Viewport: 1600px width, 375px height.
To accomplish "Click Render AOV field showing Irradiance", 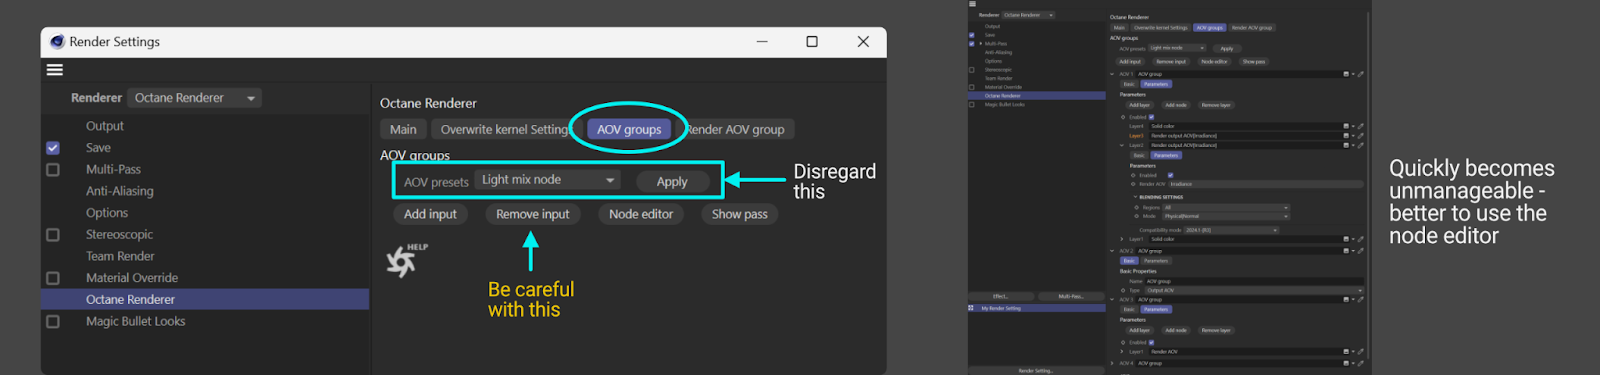I will [x=1266, y=184].
